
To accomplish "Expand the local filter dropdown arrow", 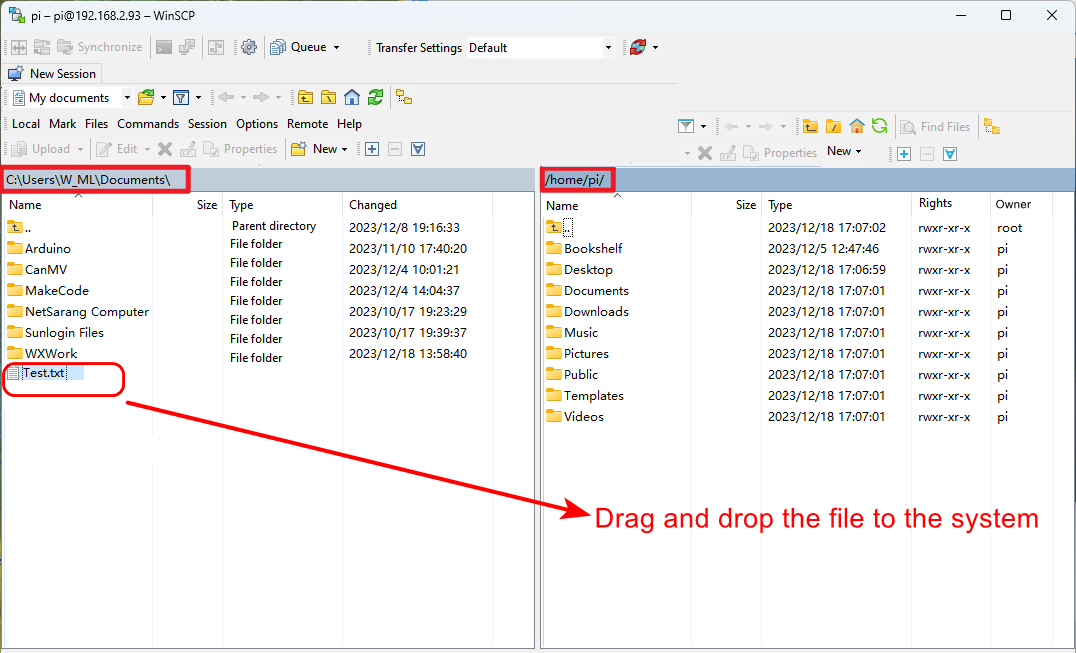I will [198, 97].
